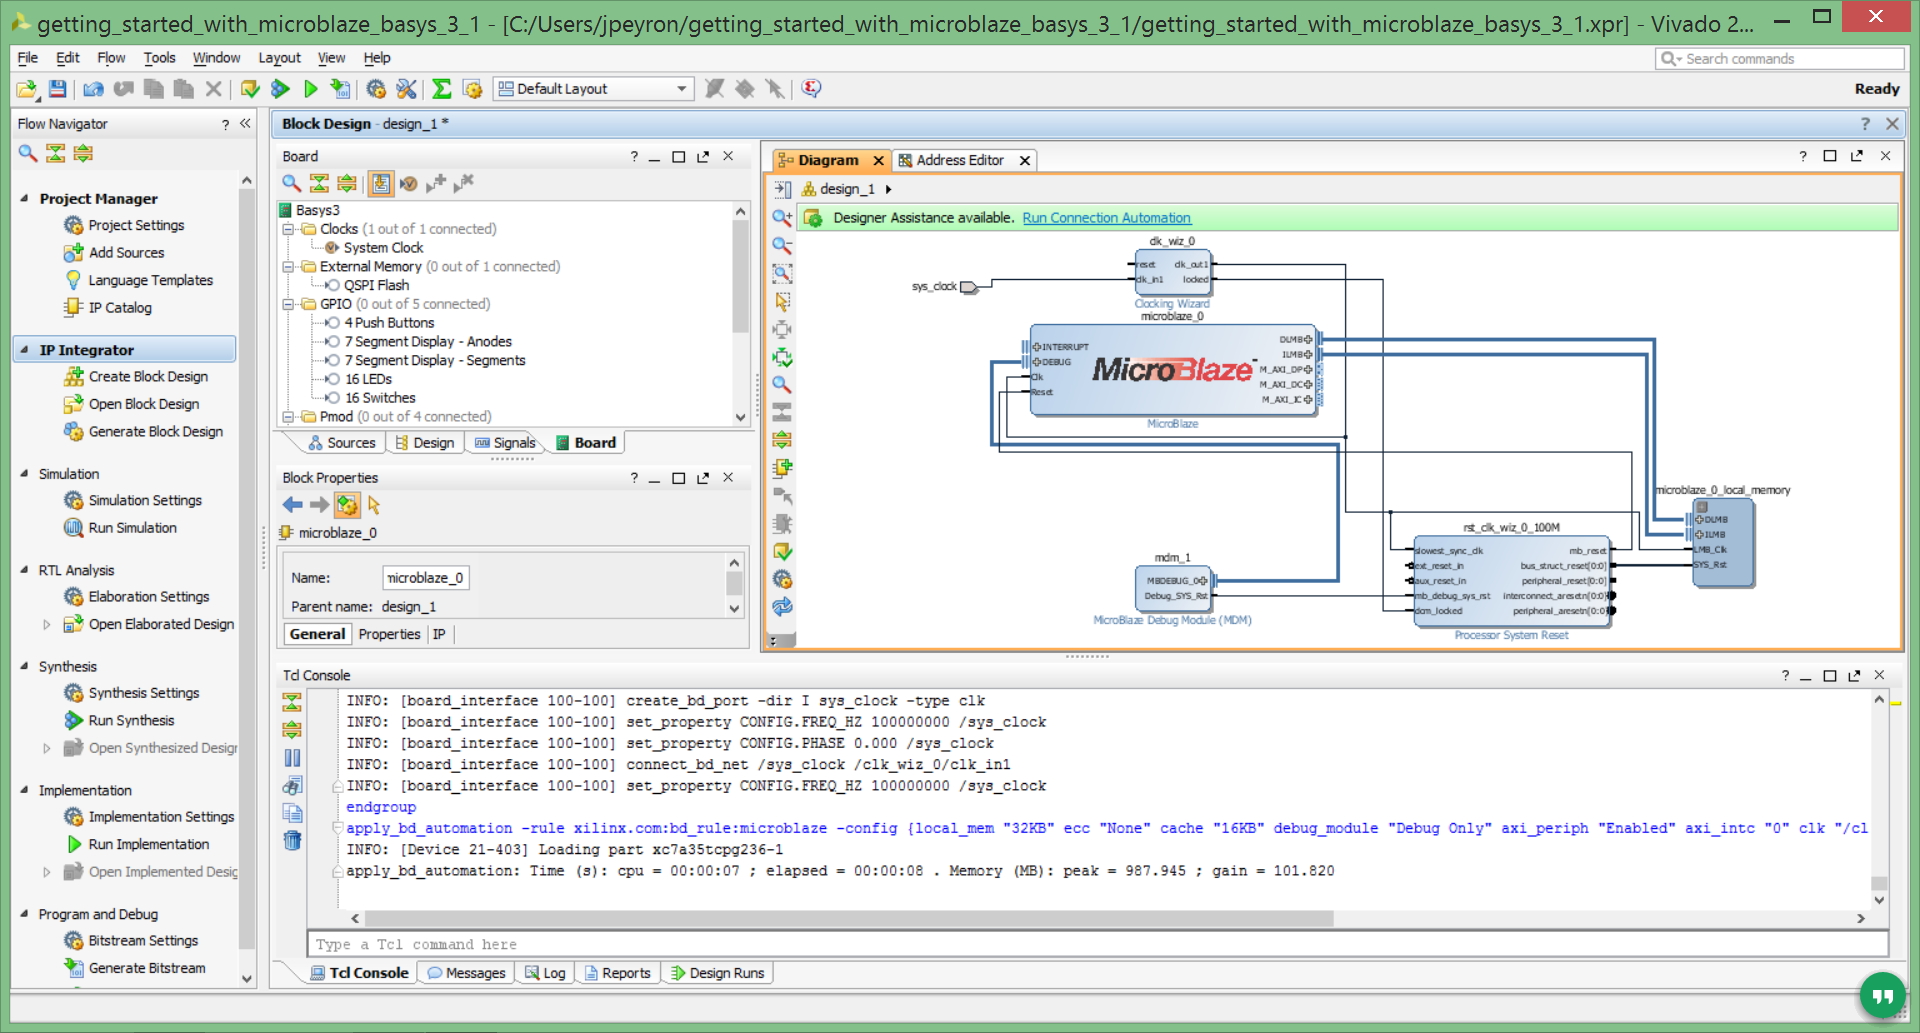Click the search icon in the Flow Navigator
This screenshot has width=1920, height=1033.
pos(28,153)
